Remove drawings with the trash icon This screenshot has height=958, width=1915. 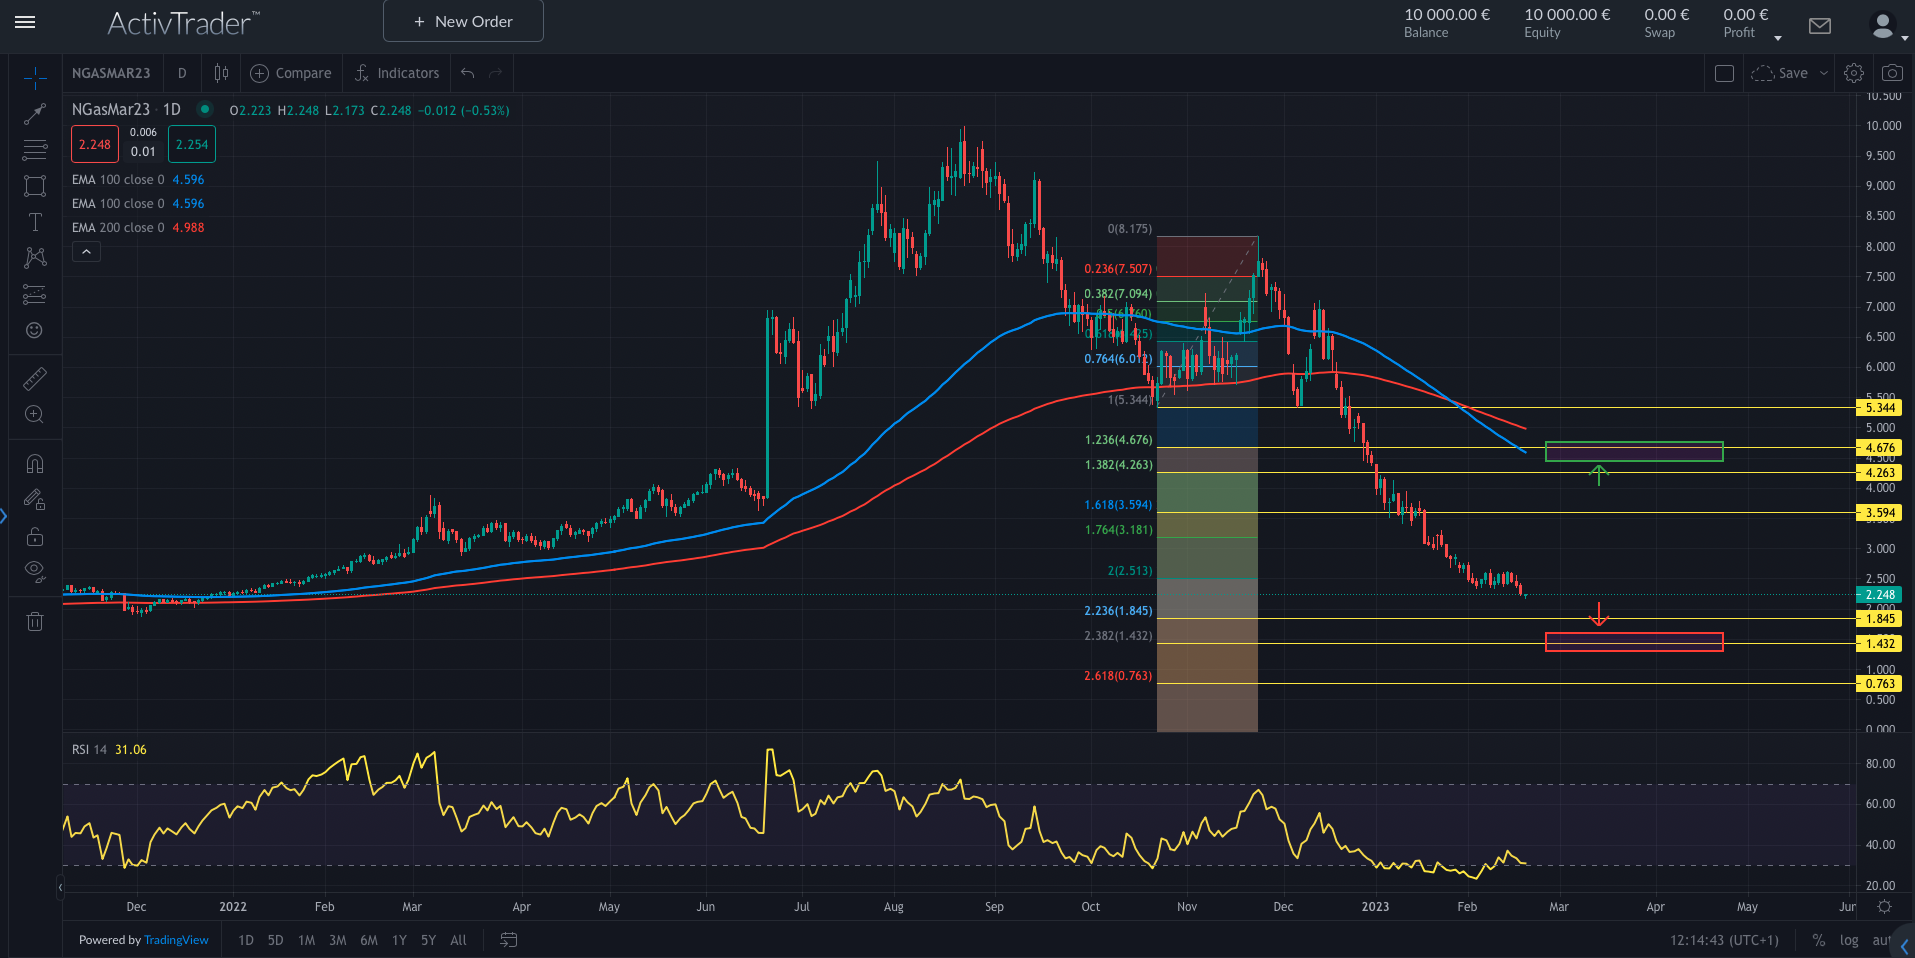tap(35, 622)
